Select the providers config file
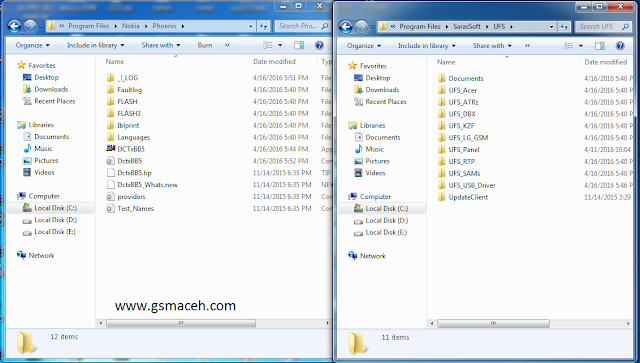The width and height of the screenshot is (640, 363). point(131,196)
